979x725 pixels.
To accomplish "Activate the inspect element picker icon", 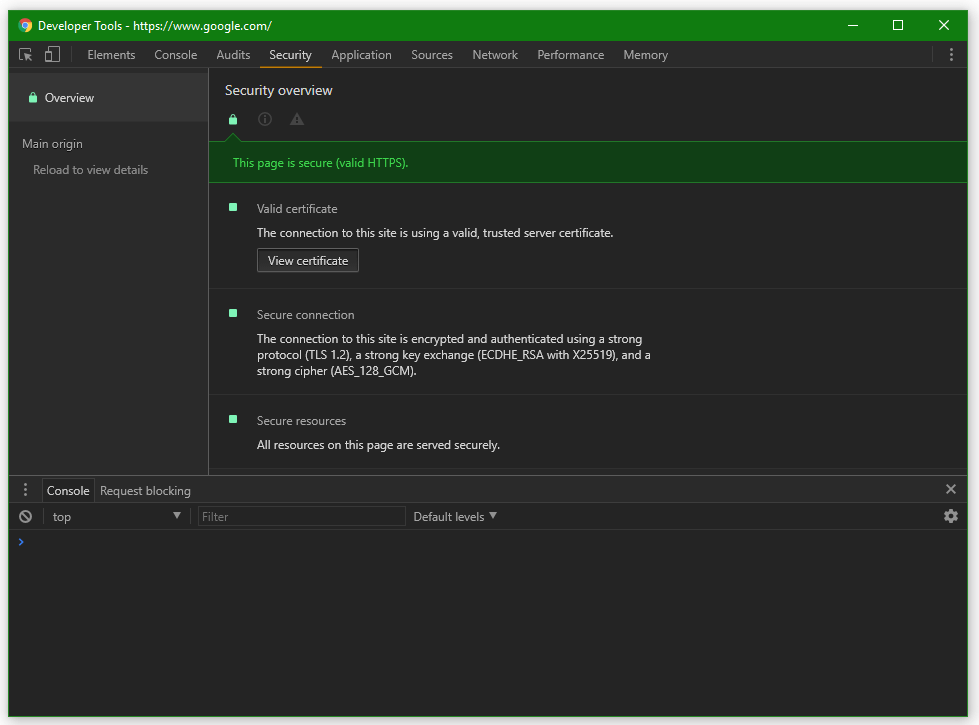I will pos(26,55).
